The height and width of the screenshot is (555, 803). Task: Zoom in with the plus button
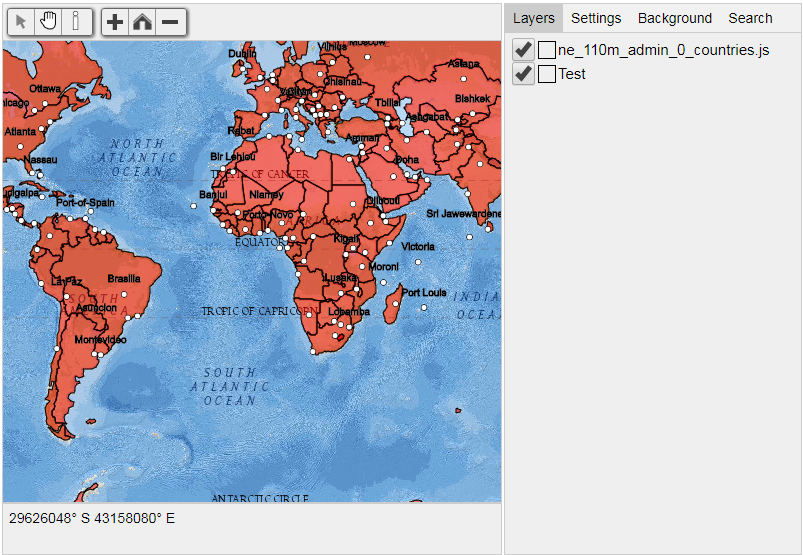(116, 21)
